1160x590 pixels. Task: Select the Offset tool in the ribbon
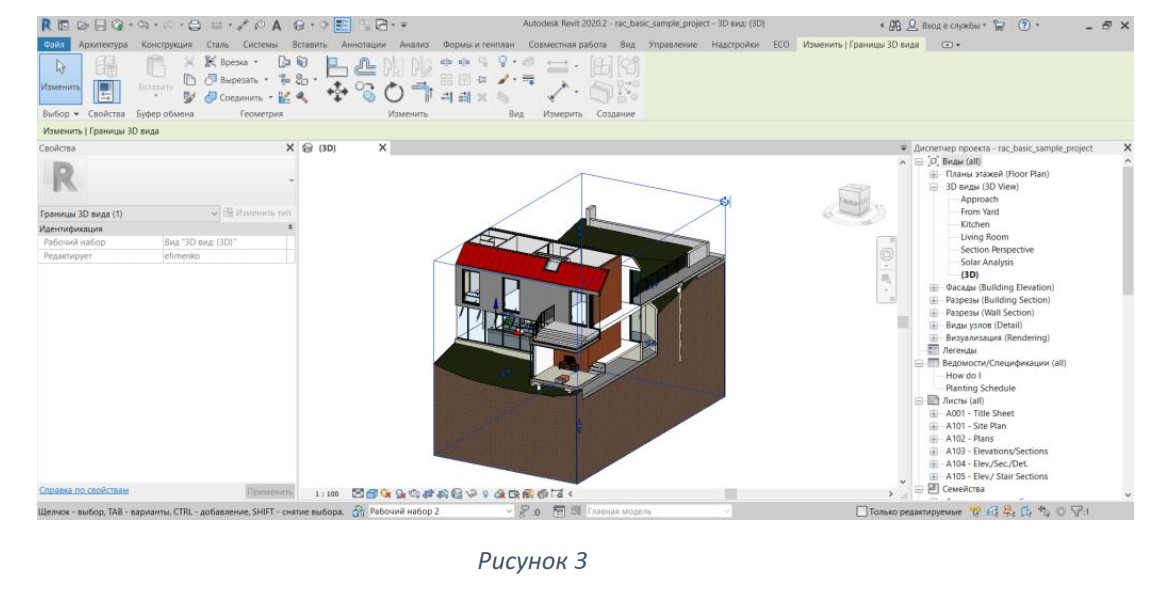pos(365,67)
